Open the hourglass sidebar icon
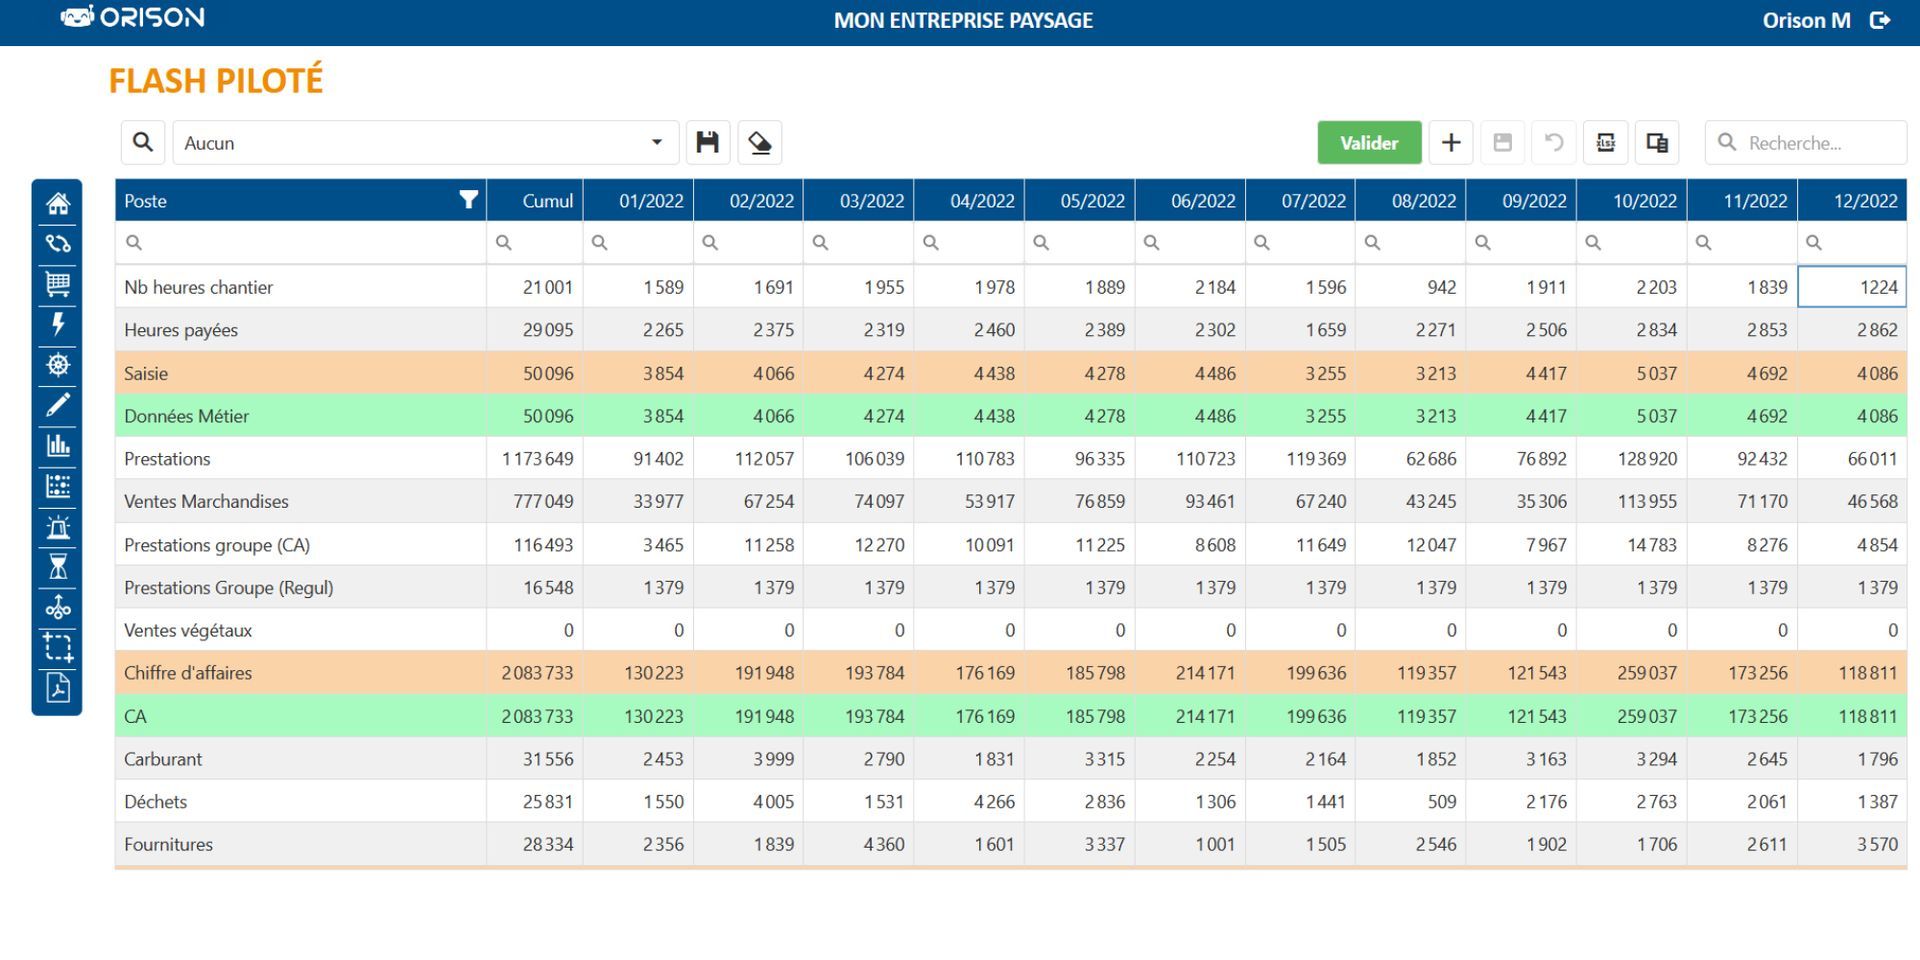This screenshot has height=960, width=1920. [58, 567]
